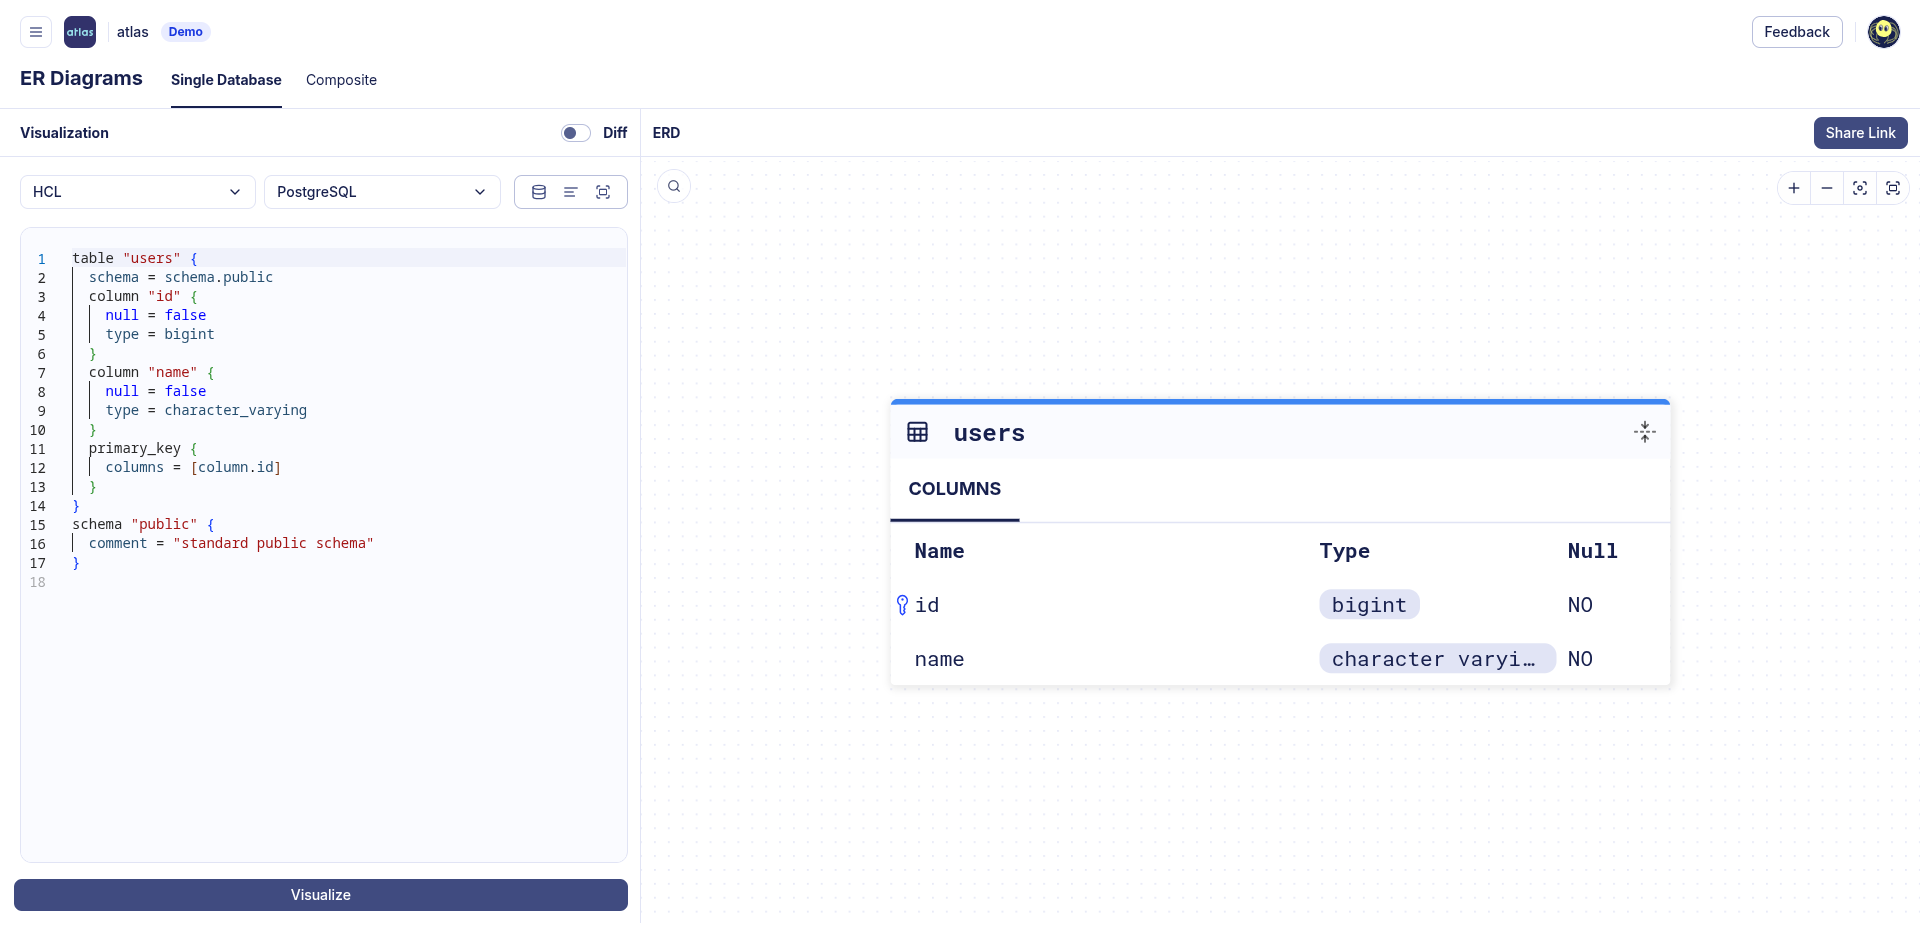Open the ERD search icon

click(674, 186)
